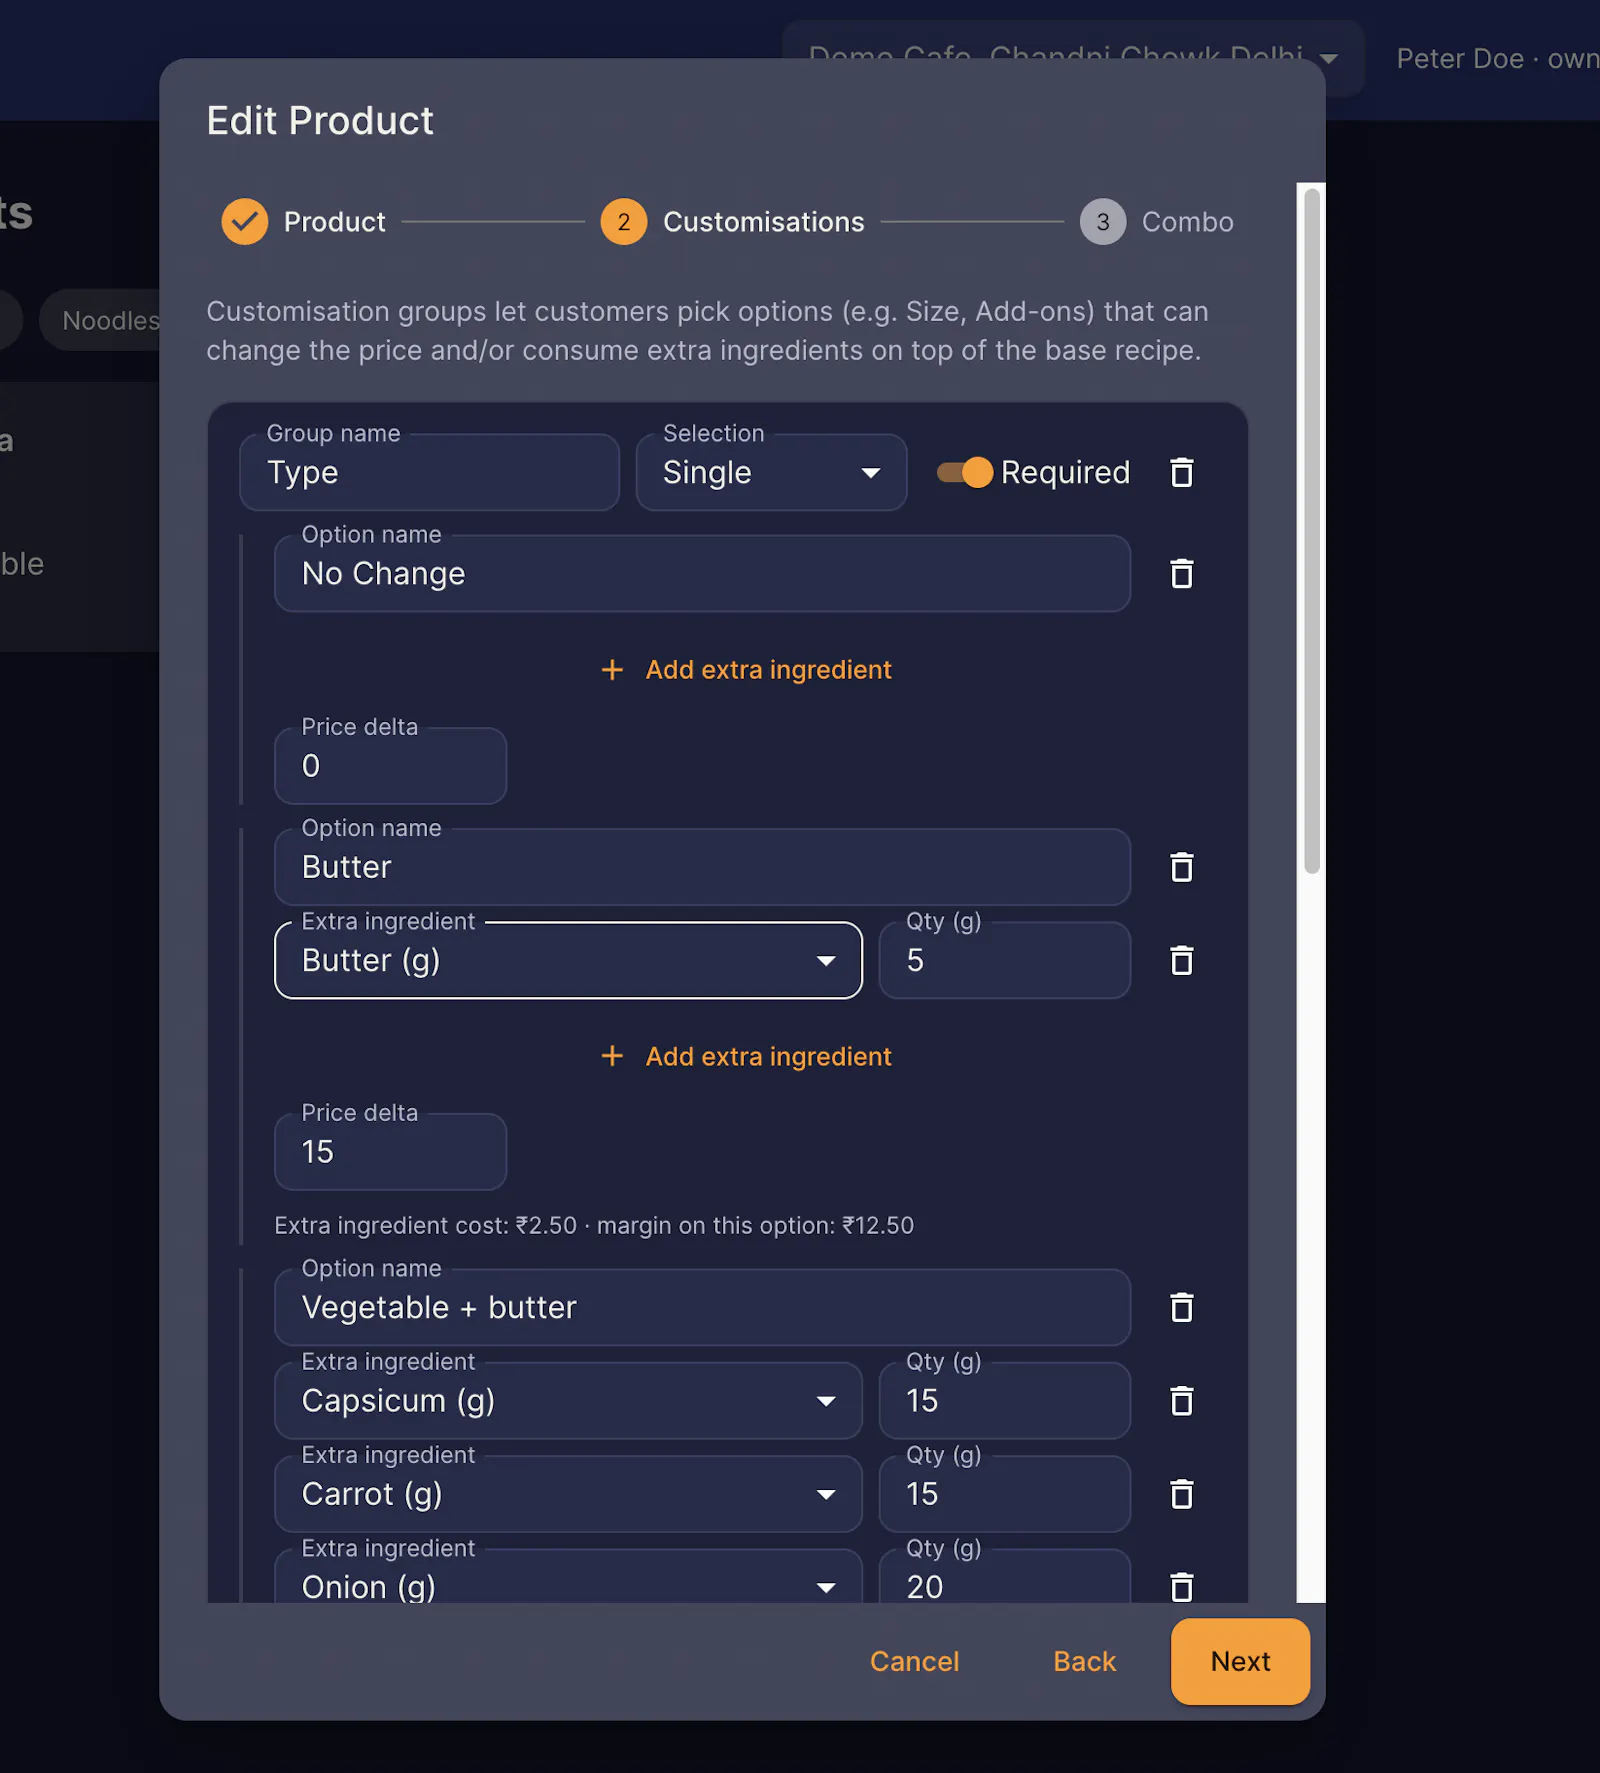Viewport: 1600px width, 1773px height.
Task: Click the step 3 Combo circle
Action: (x=1103, y=222)
